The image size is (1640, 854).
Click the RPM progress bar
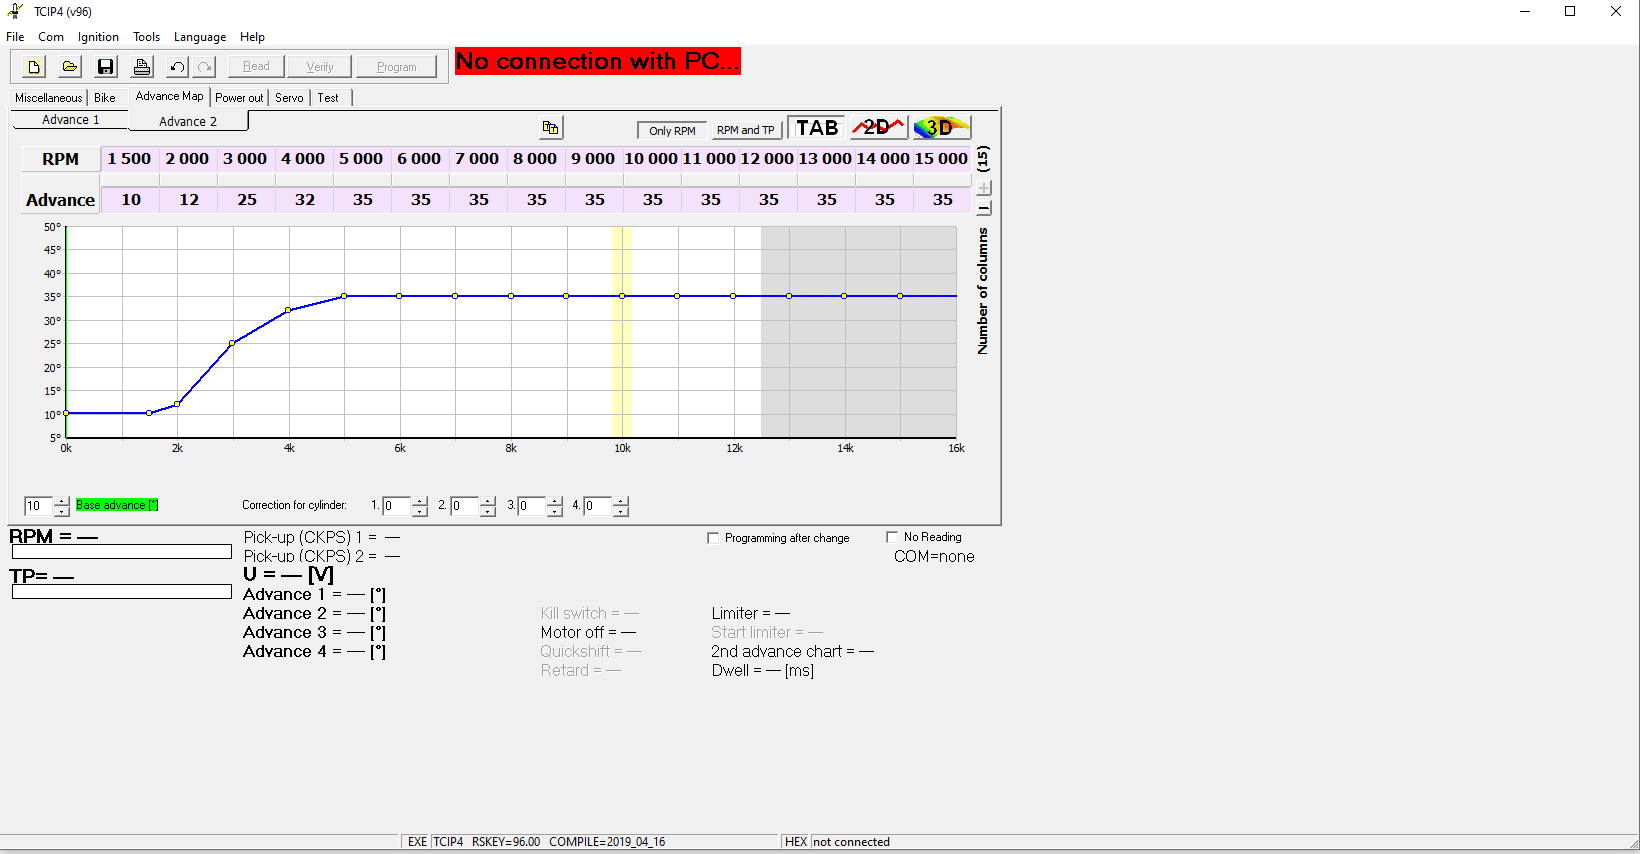[122, 552]
